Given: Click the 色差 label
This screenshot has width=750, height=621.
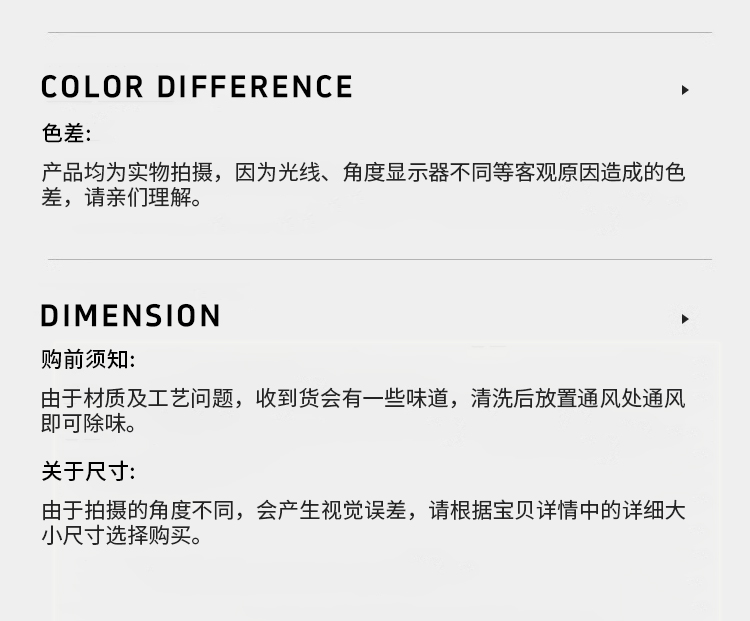Looking at the screenshot, I should (x=66, y=134).
